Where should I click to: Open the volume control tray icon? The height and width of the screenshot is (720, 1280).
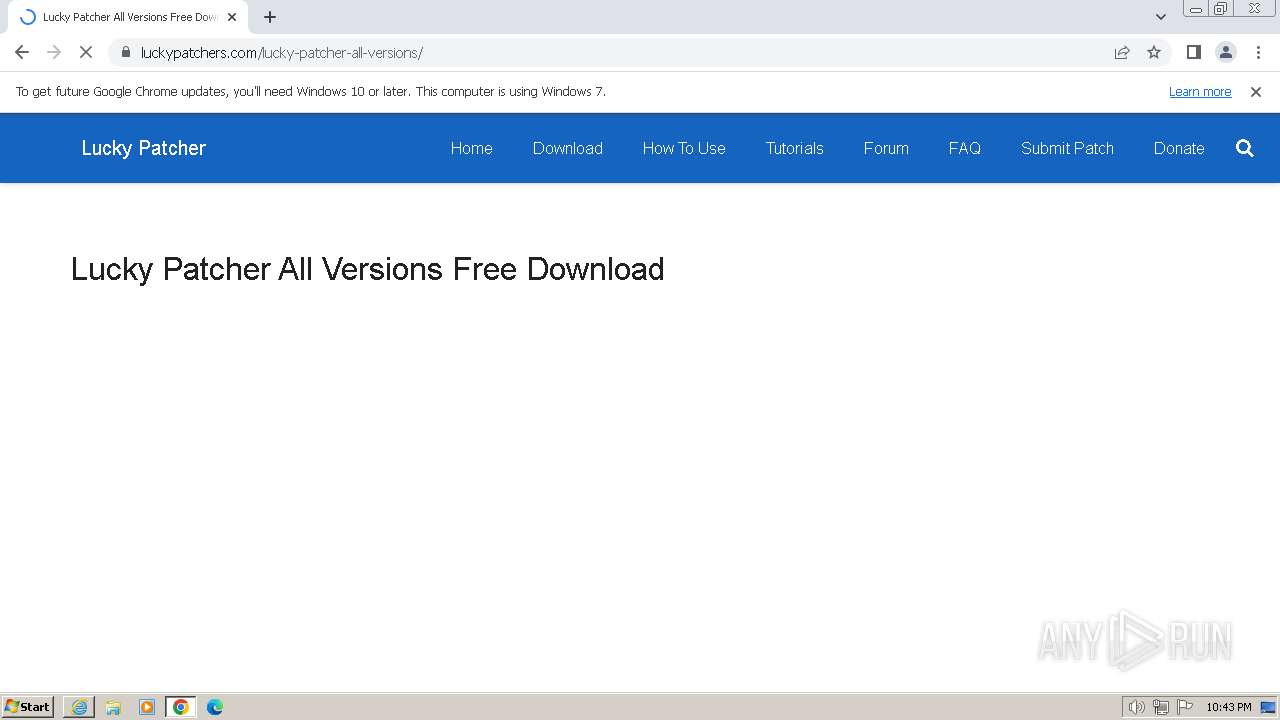(1136, 707)
